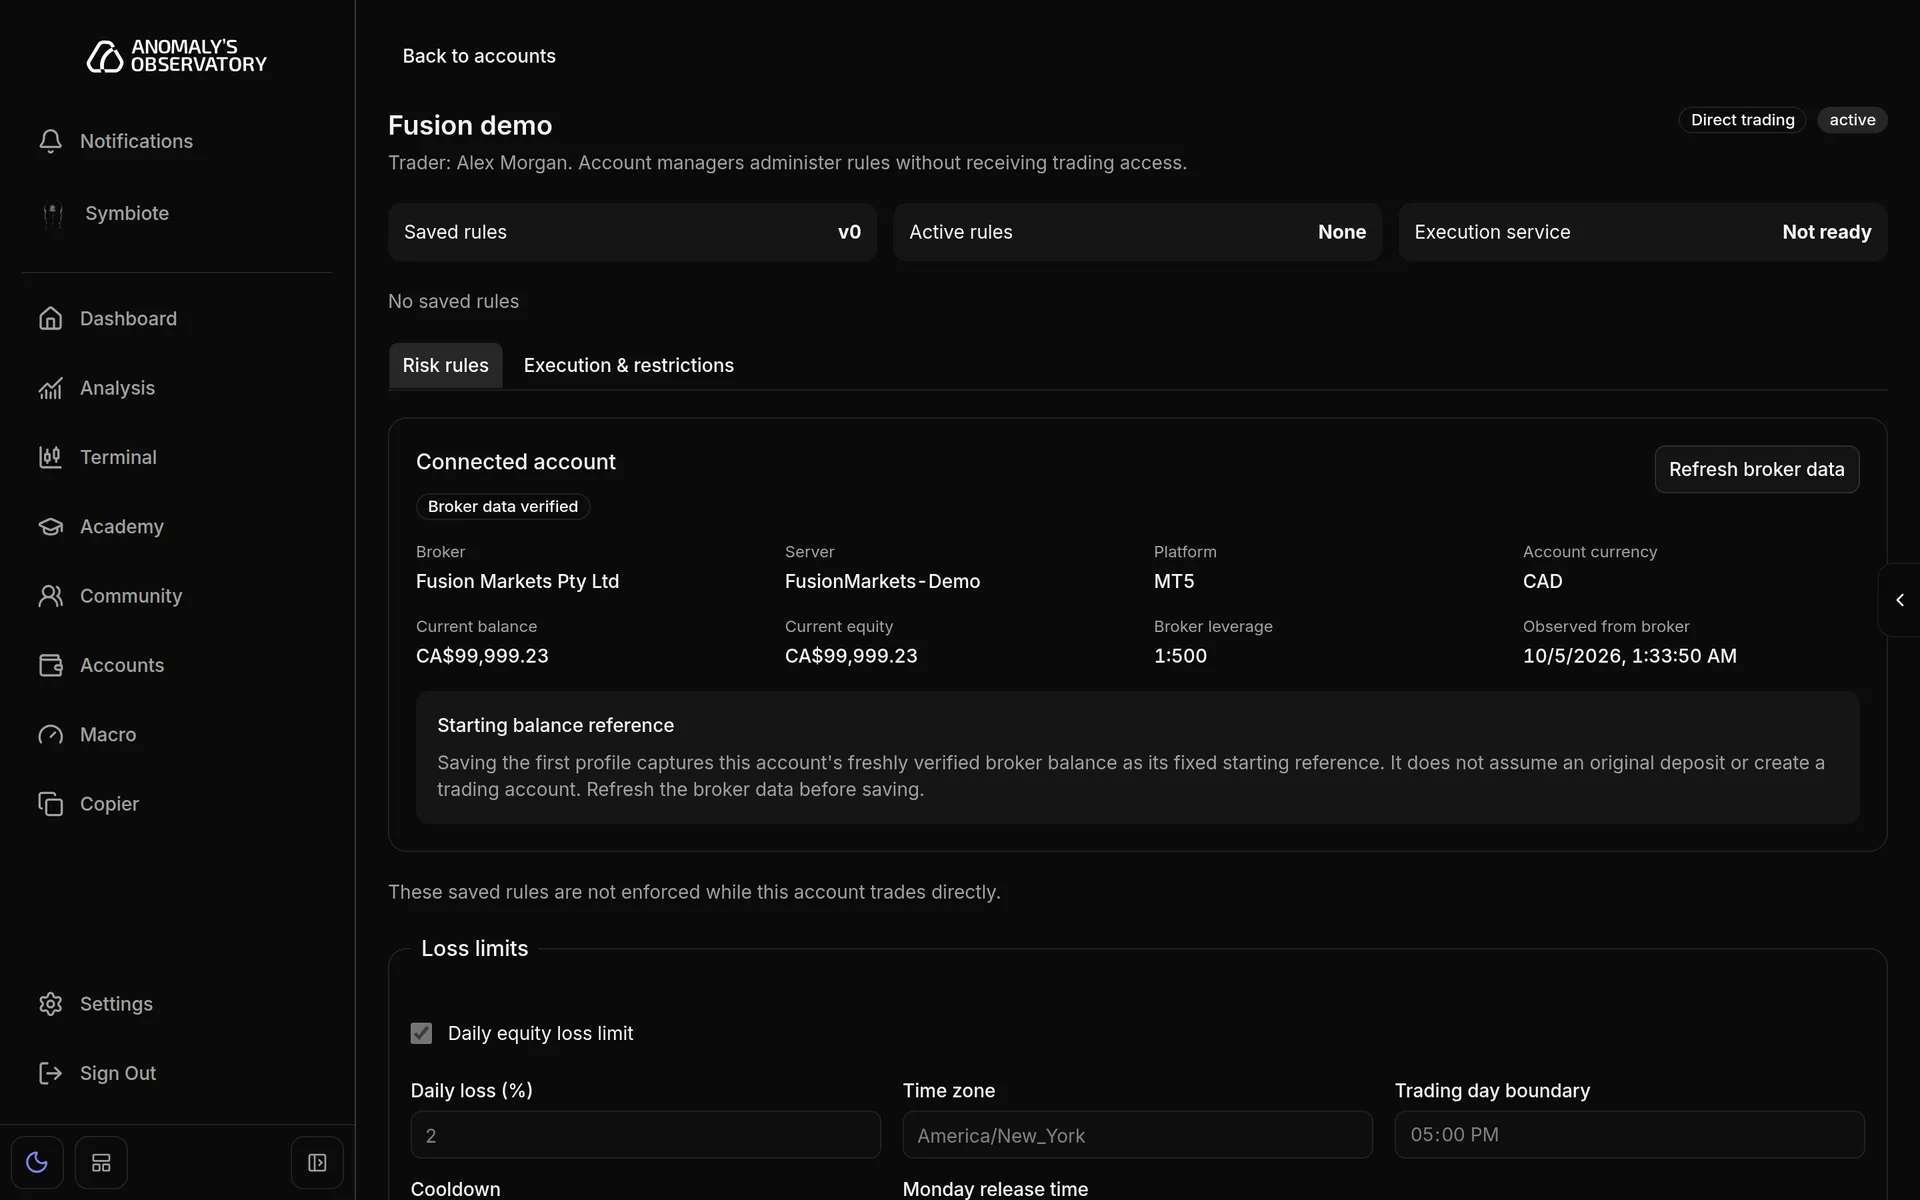Open Terminal candlestick icon
This screenshot has height=1200, width=1920.
[51, 457]
